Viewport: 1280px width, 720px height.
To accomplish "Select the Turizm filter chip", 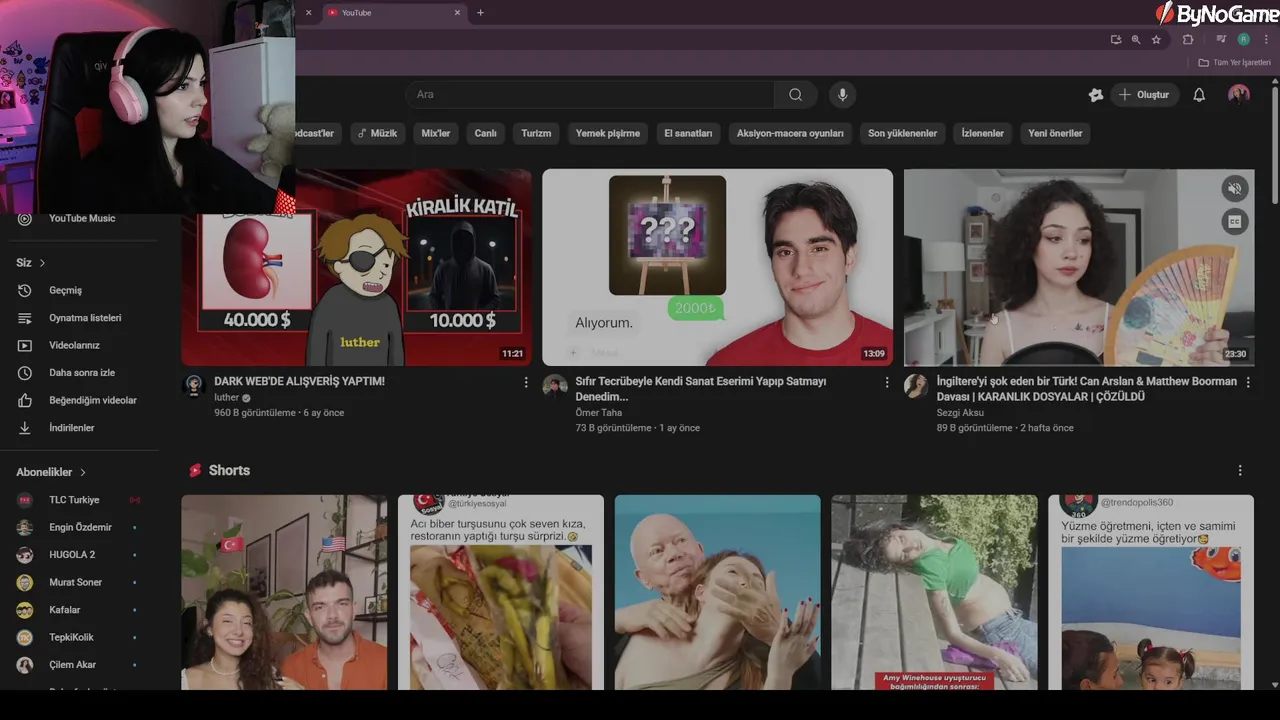I will click(x=536, y=133).
